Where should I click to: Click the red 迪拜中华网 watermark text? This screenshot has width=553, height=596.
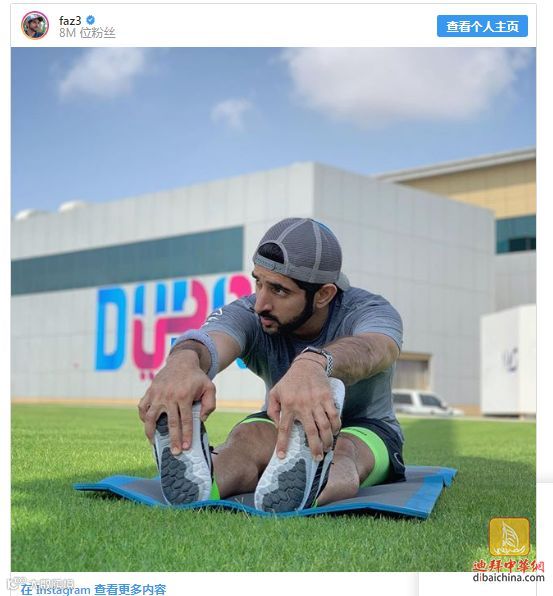coord(509,566)
